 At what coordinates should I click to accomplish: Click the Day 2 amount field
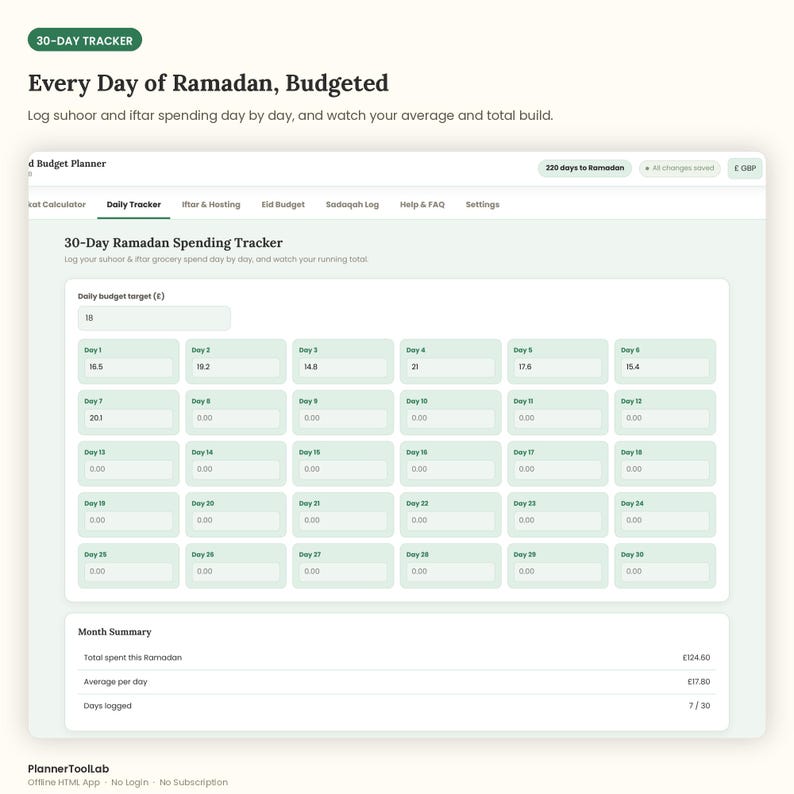(236, 367)
